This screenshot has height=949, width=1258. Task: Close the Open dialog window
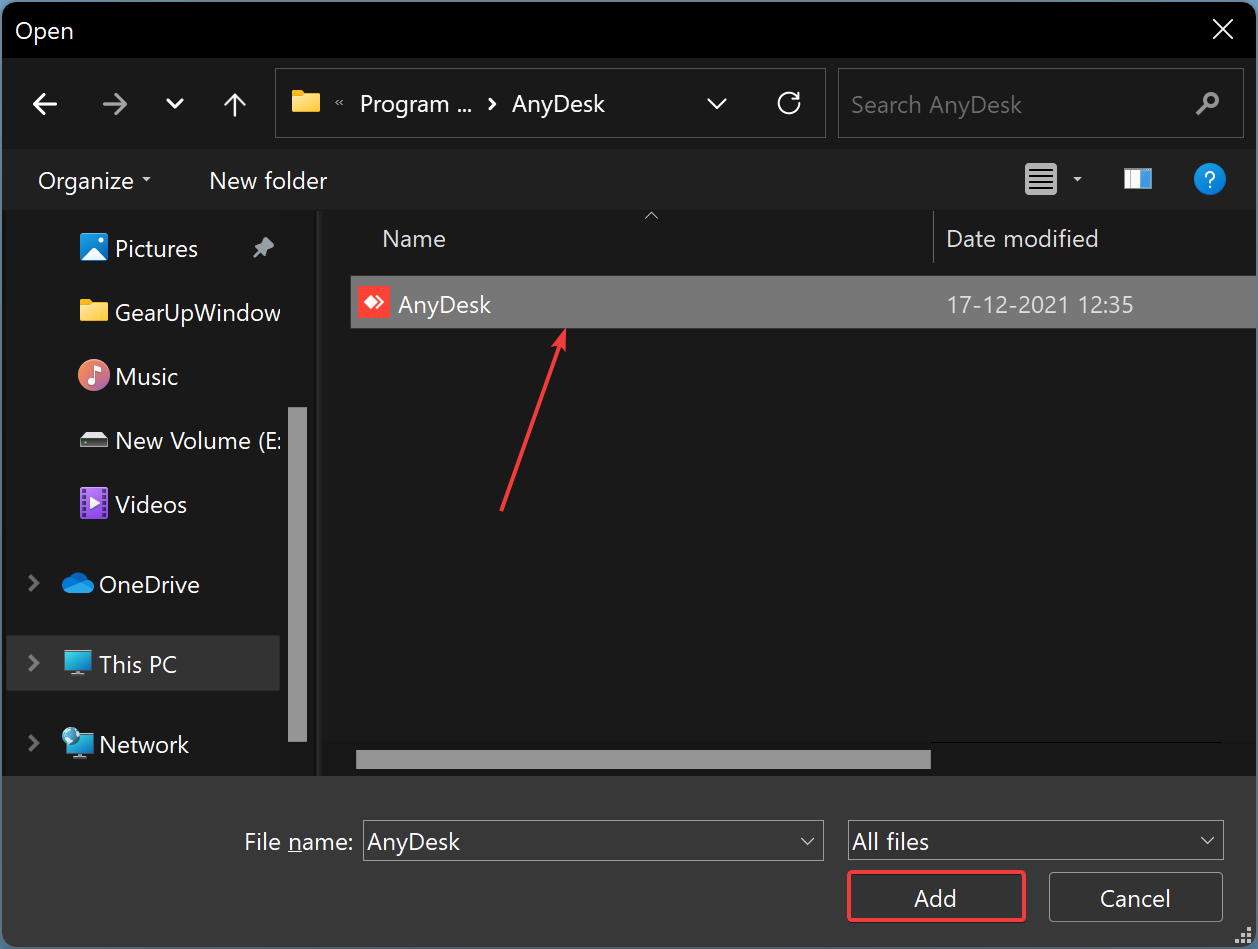1223,30
